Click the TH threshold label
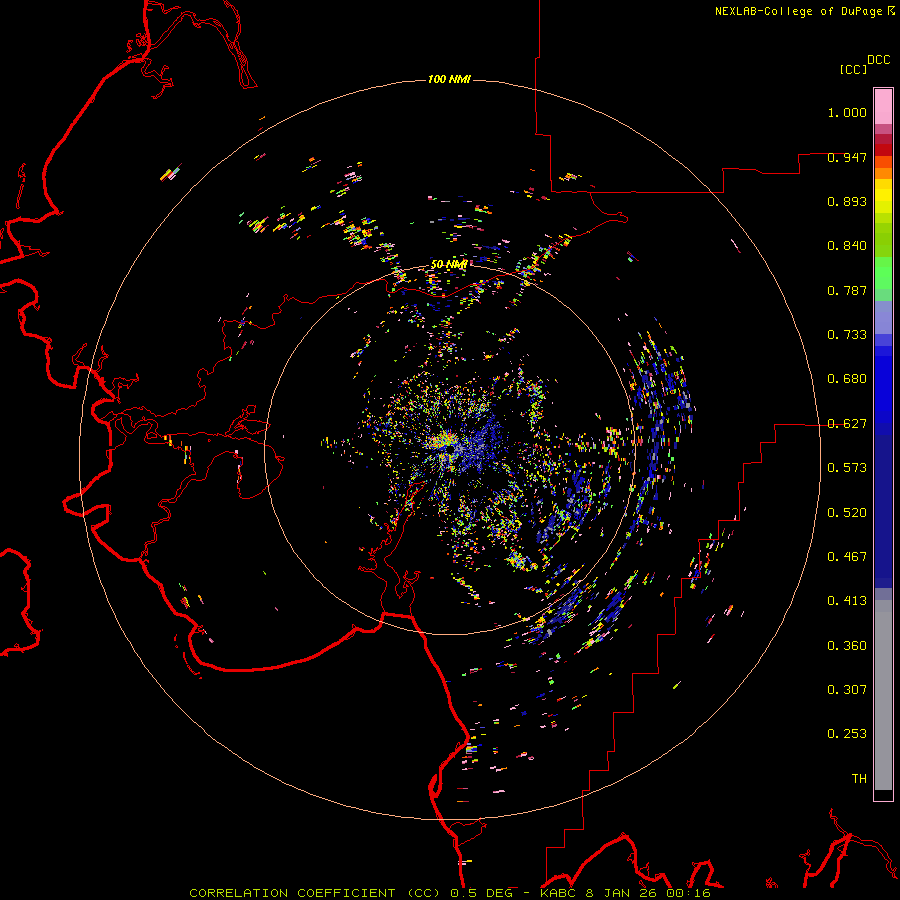900x900 pixels. [859, 779]
